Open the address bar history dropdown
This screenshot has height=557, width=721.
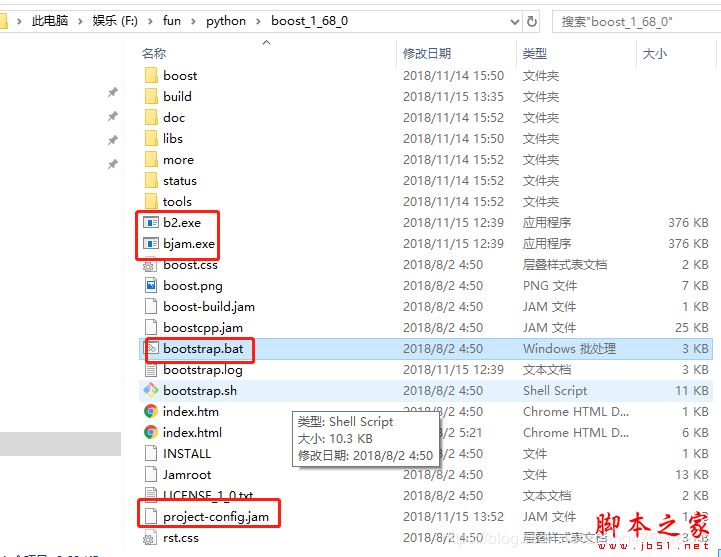coord(515,22)
